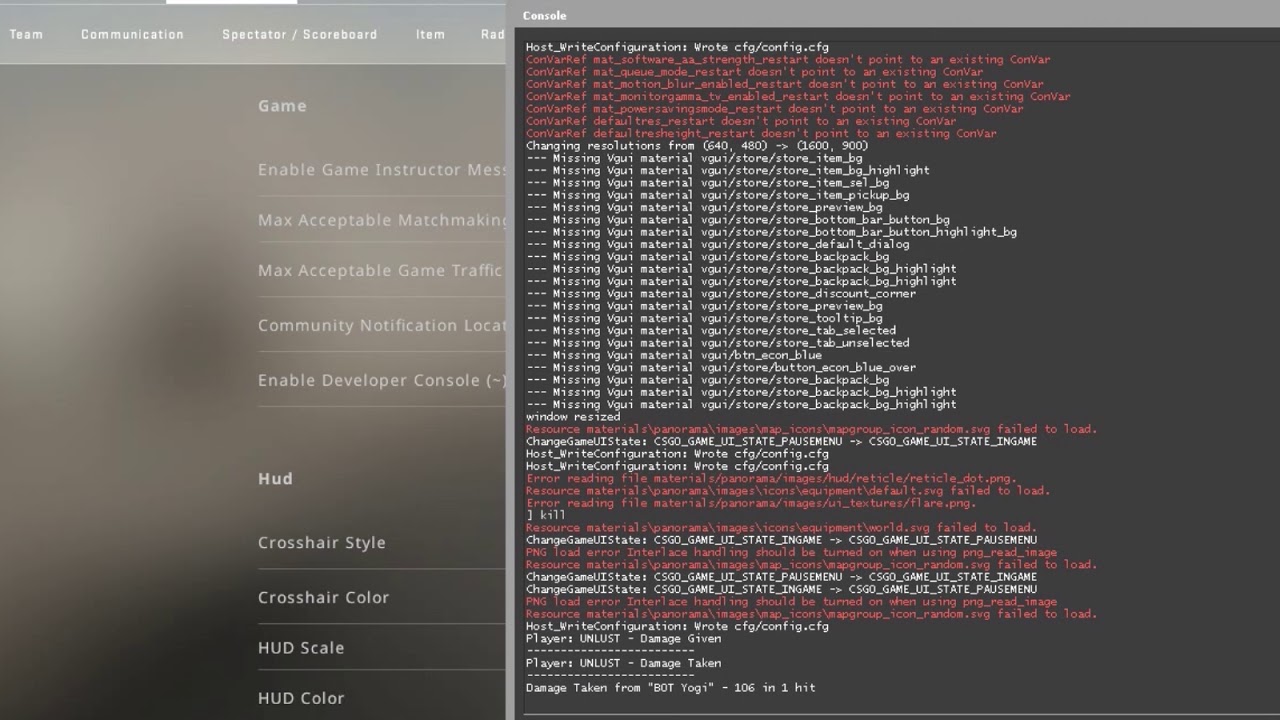Viewport: 1280px width, 720px height.
Task: Select the Max Acceptable Game Traffic setting
Action: 382,271
